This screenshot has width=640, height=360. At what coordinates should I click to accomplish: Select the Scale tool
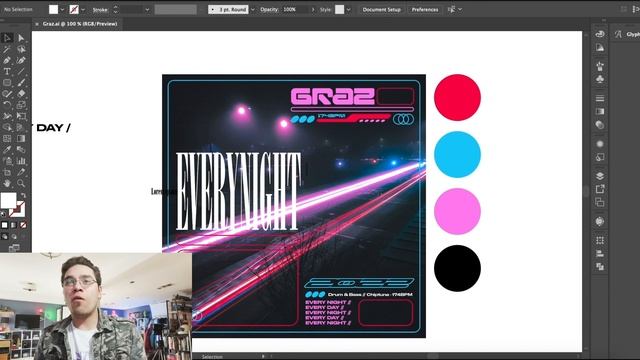[21, 105]
